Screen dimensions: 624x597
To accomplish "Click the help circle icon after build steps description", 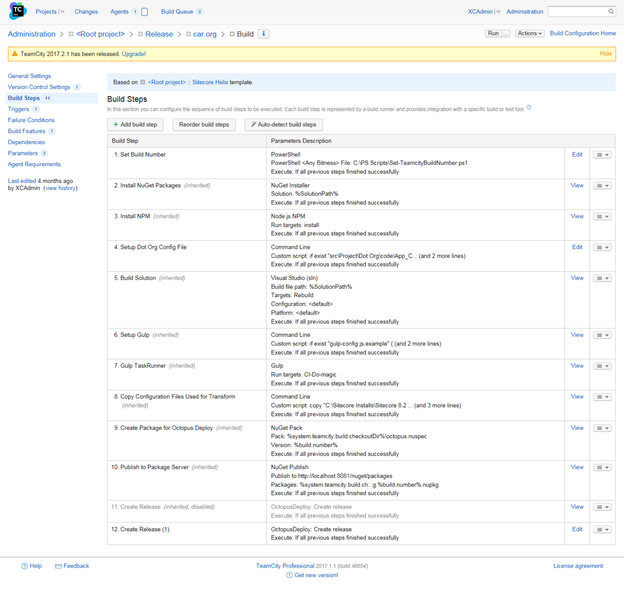I will point(529,107).
